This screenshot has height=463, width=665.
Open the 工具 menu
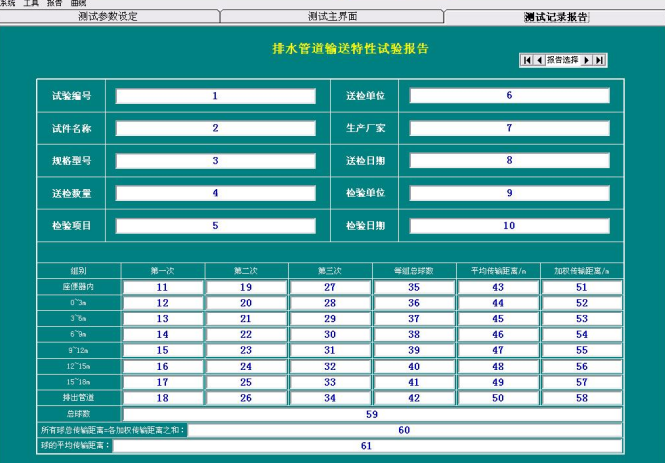pyautogui.click(x=32, y=4)
